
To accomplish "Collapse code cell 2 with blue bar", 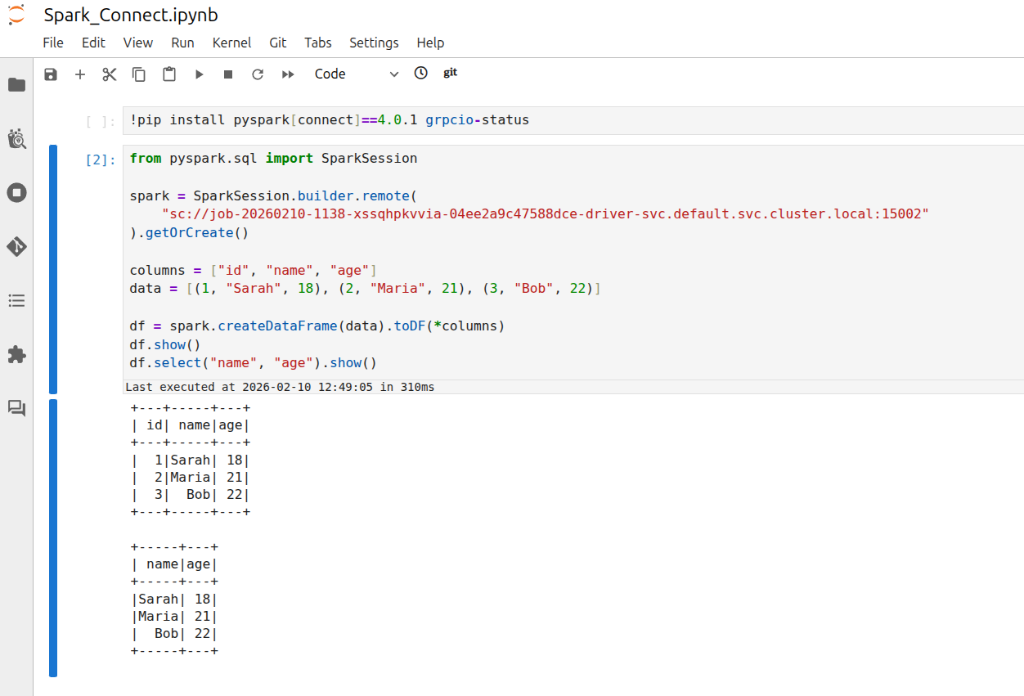I will coord(53,269).
